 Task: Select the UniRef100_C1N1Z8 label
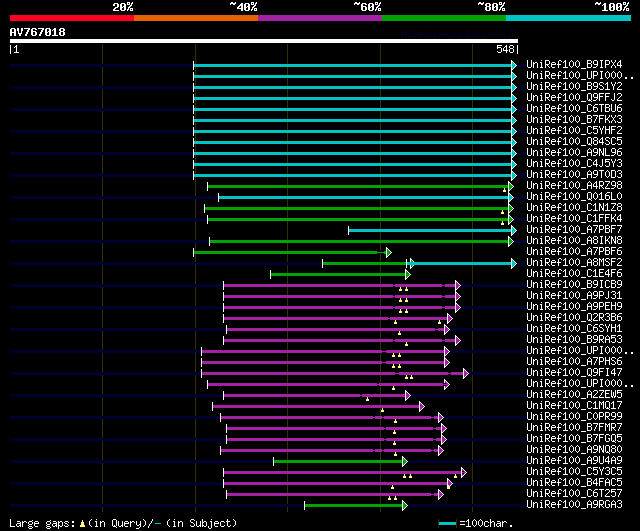pyautogui.click(x=574, y=208)
